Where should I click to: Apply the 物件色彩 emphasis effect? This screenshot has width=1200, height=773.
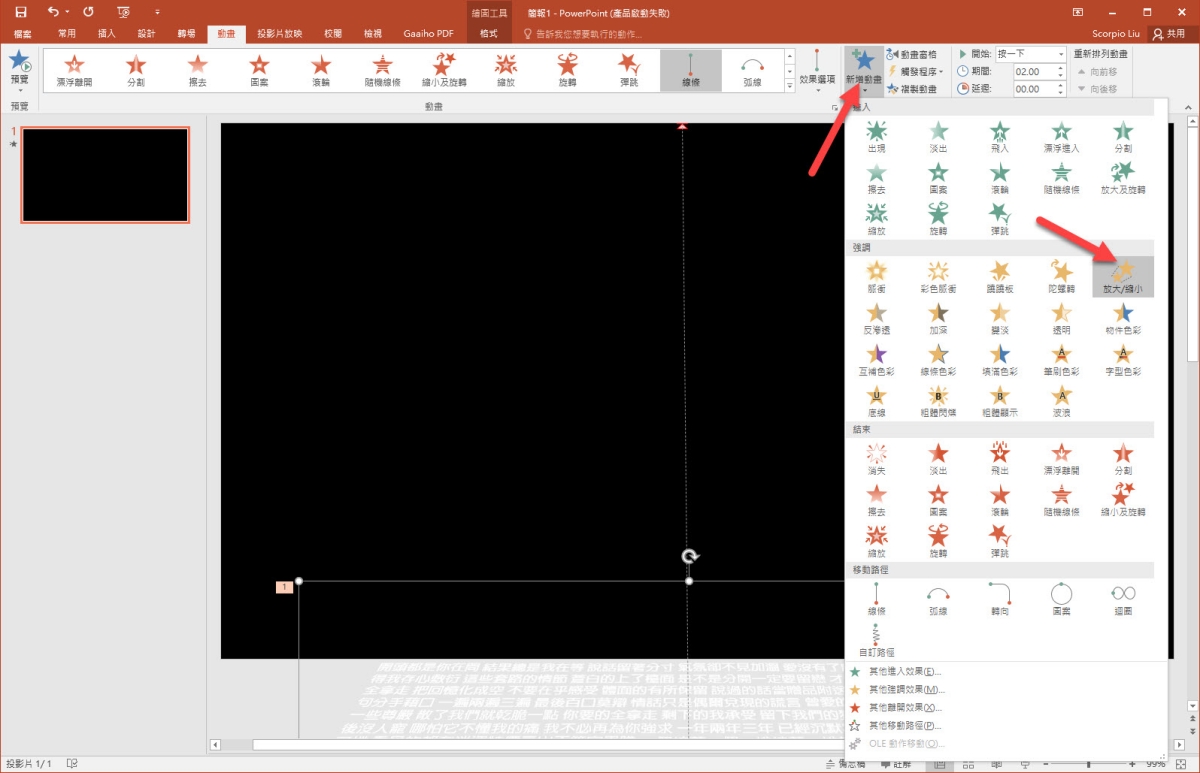1123,318
